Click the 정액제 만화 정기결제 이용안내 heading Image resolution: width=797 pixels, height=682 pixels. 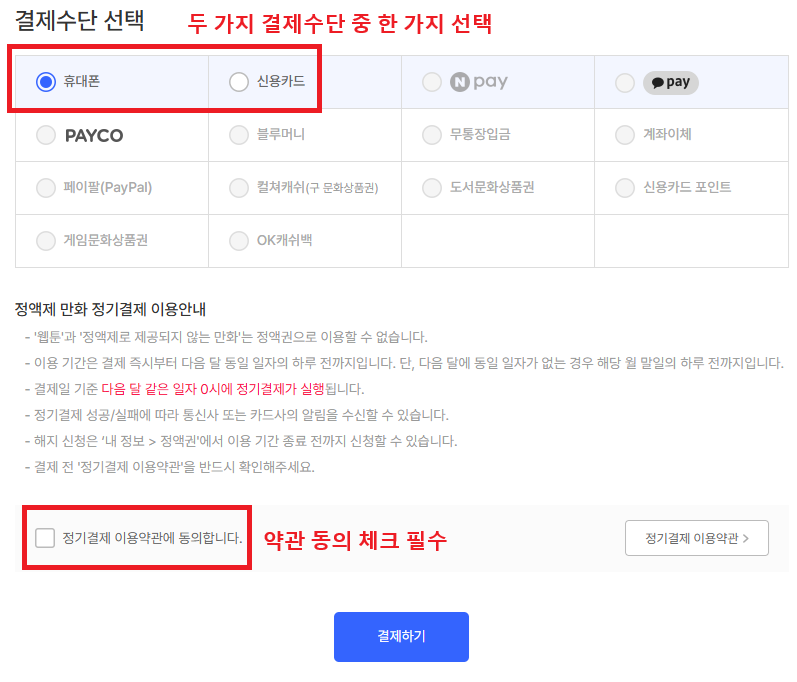click(x=110, y=310)
